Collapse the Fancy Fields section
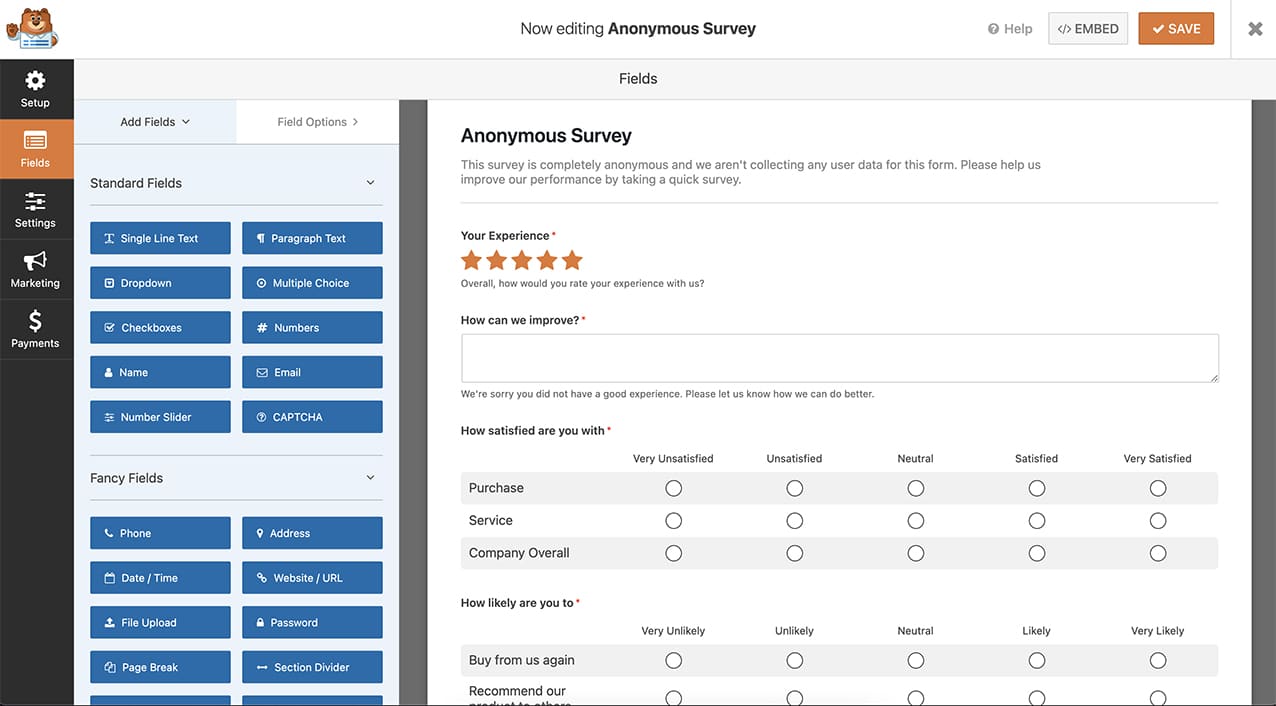 370,478
